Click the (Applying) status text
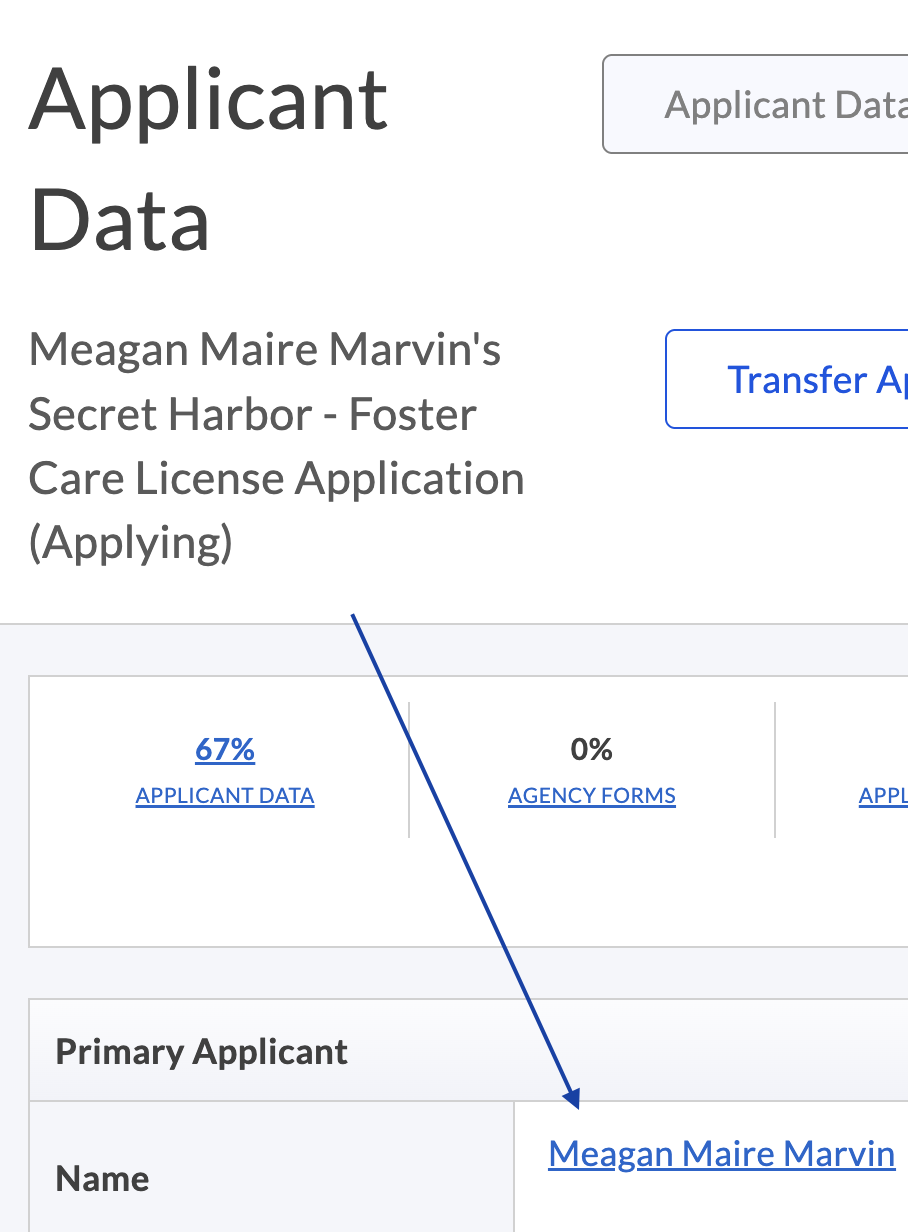908x1232 pixels. coord(131,542)
